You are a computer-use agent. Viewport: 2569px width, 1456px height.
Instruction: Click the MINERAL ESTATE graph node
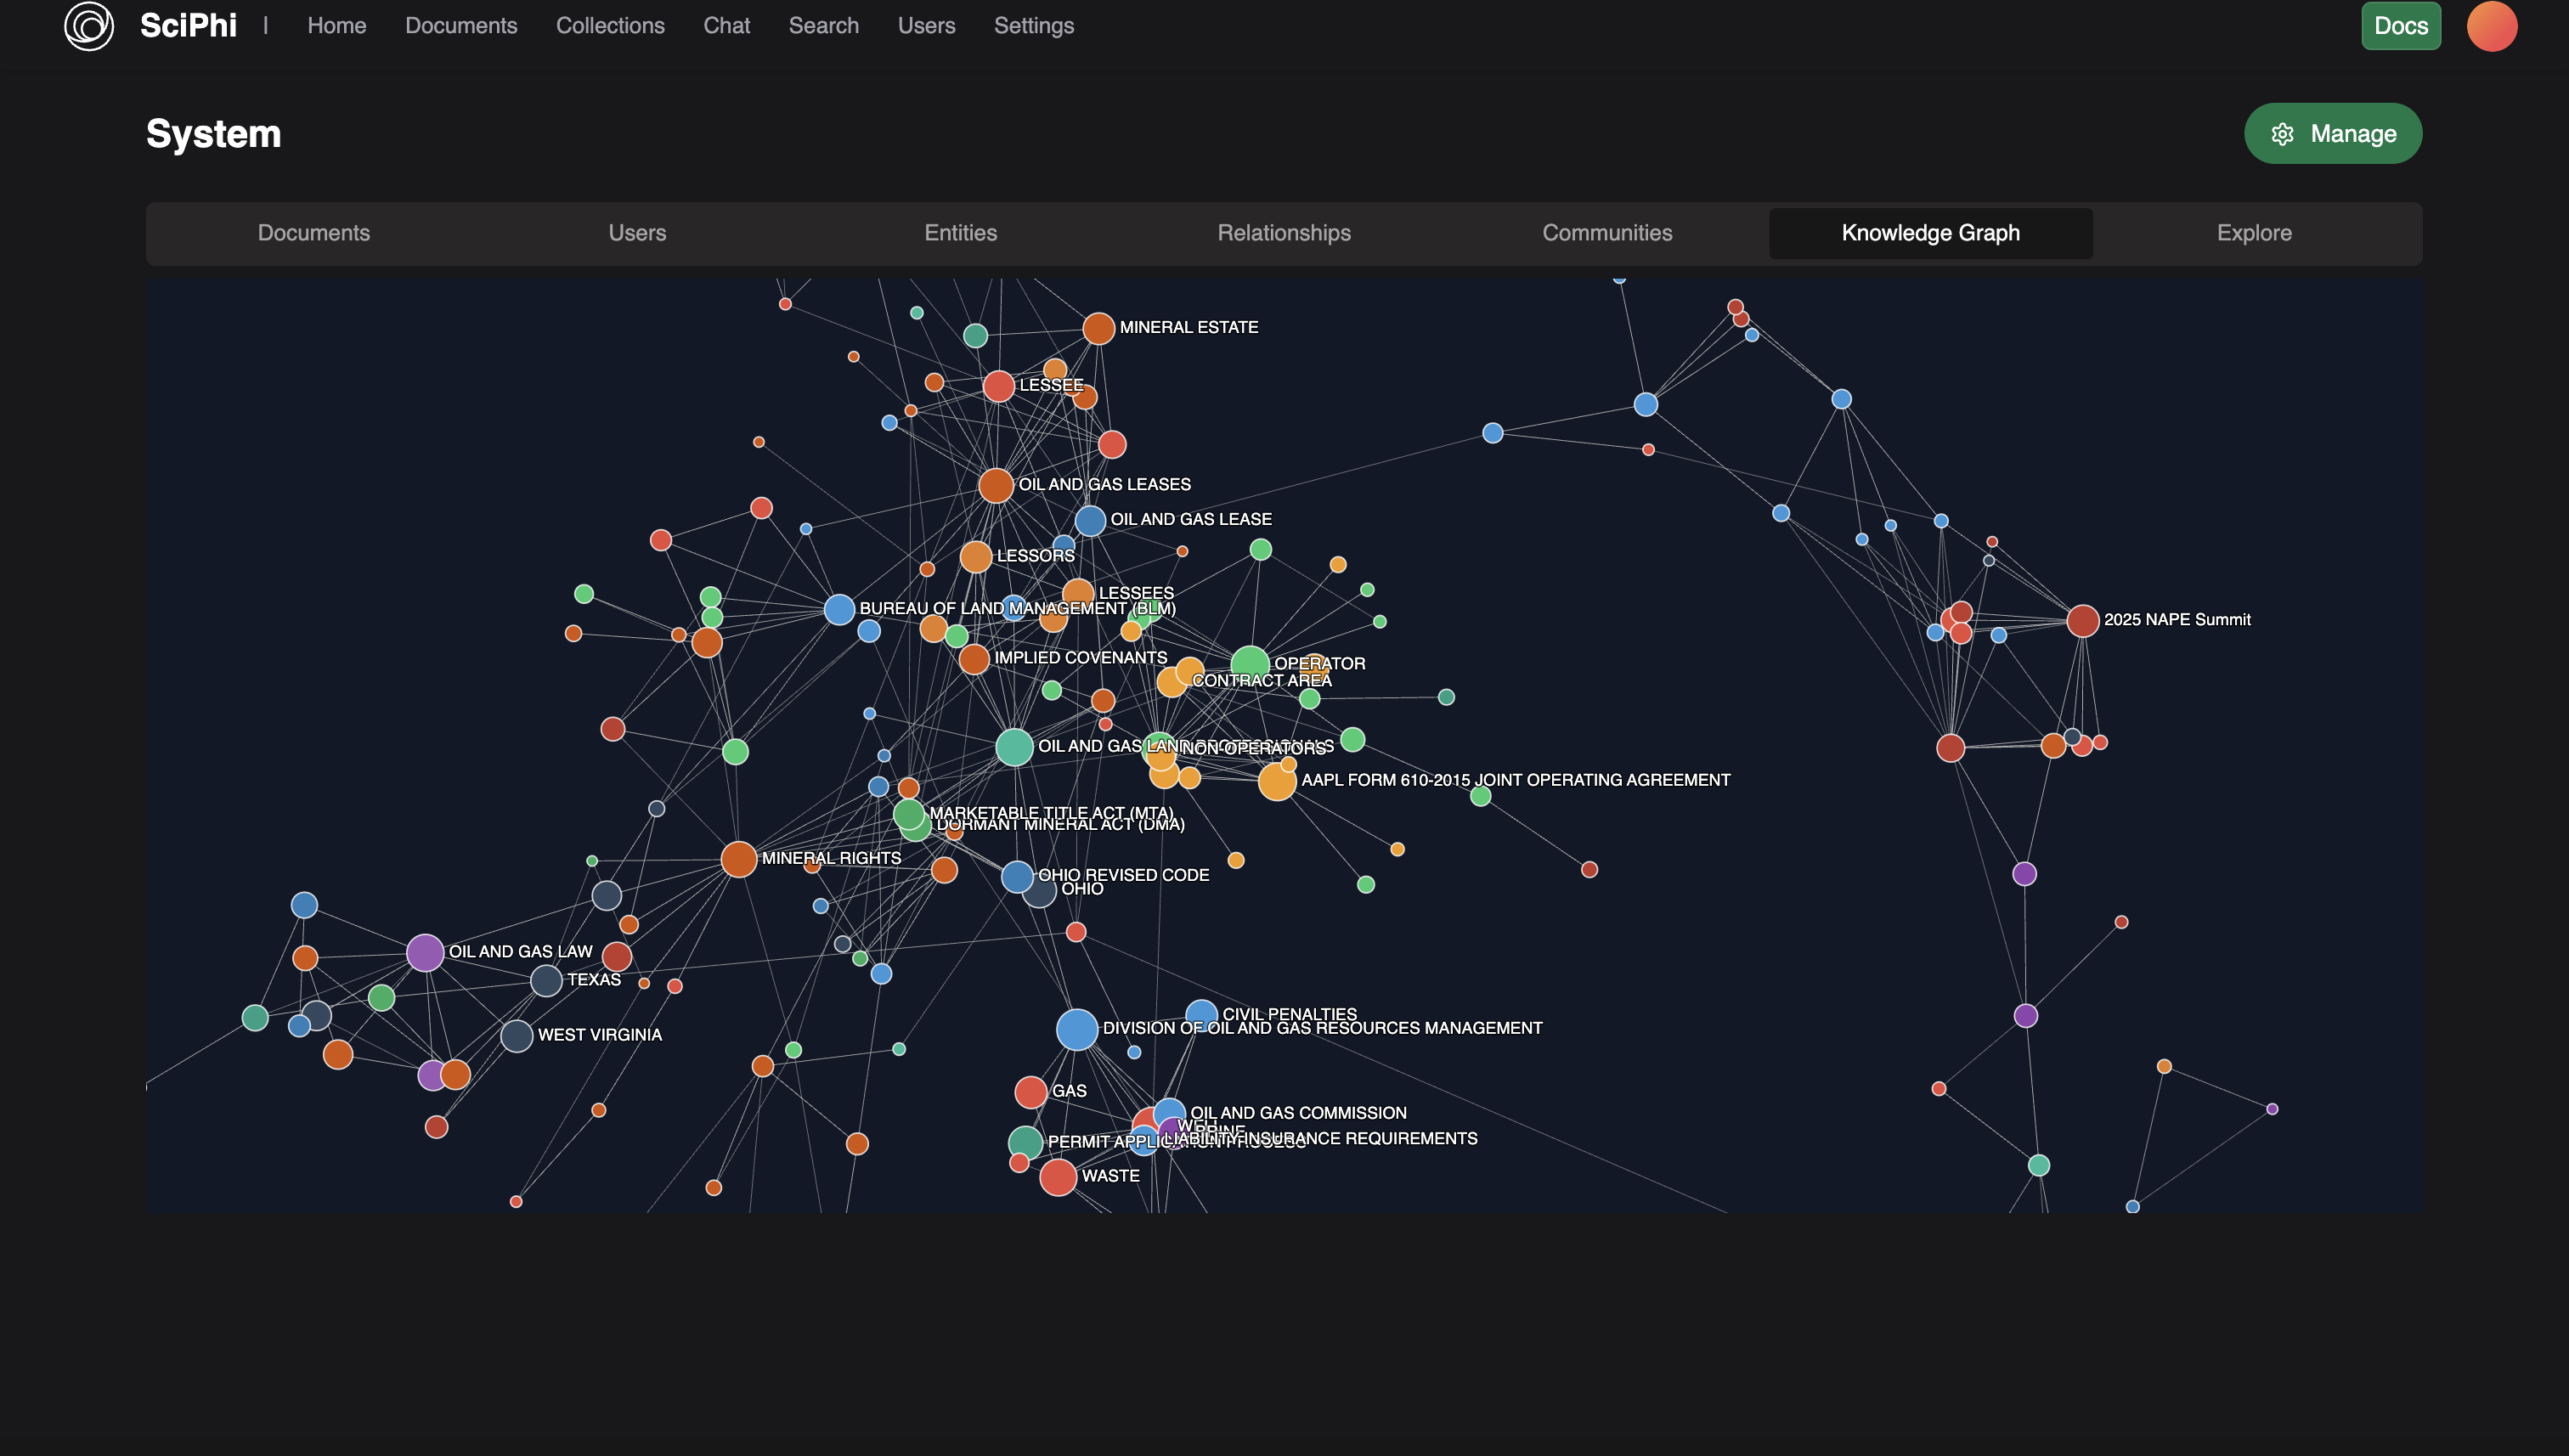pyautogui.click(x=1098, y=328)
